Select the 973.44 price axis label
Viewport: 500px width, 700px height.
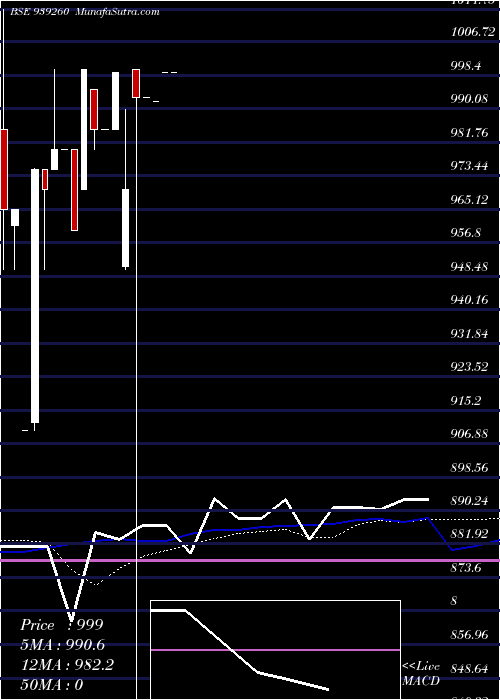click(x=469, y=166)
